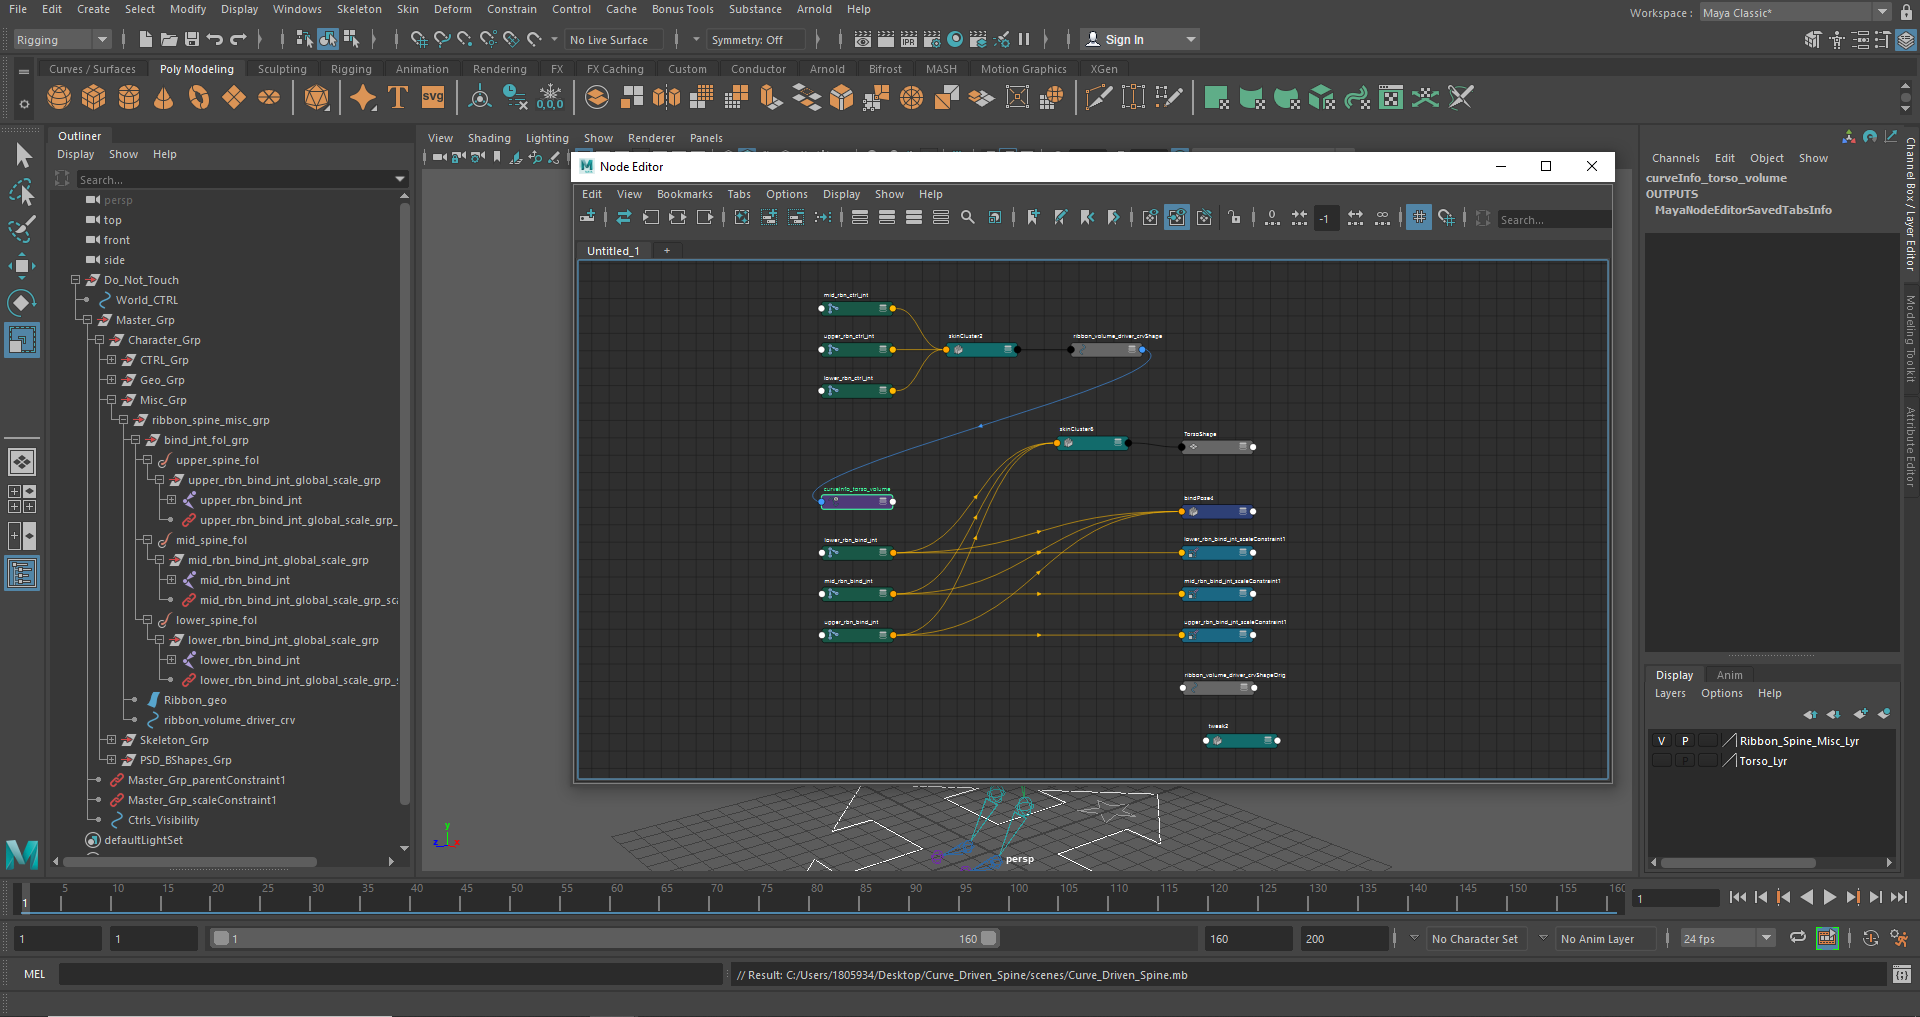The image size is (1920, 1017).
Task: Toggle loop playback mode icon
Action: tap(1798, 938)
